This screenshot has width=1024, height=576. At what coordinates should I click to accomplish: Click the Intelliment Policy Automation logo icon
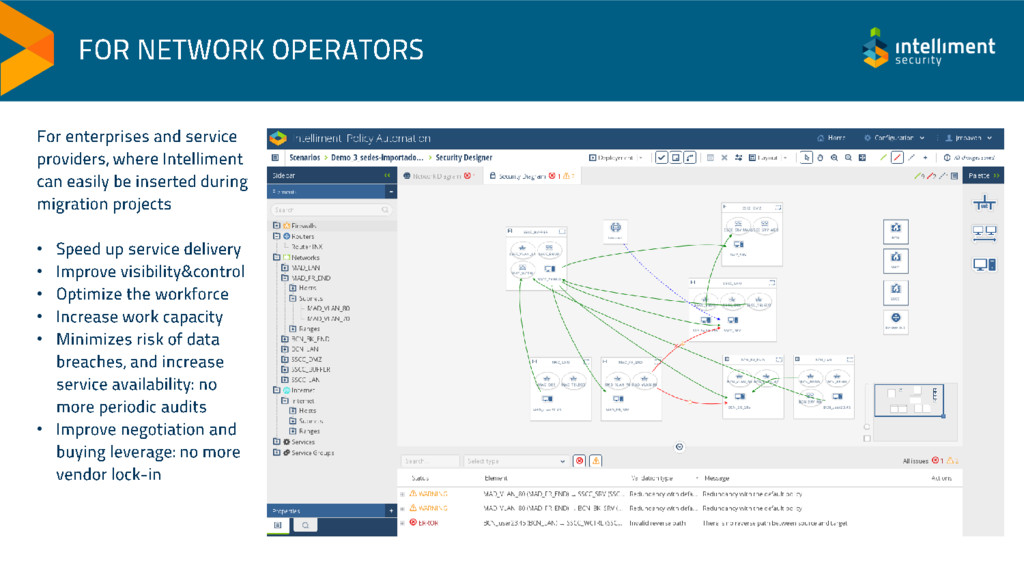click(x=278, y=138)
